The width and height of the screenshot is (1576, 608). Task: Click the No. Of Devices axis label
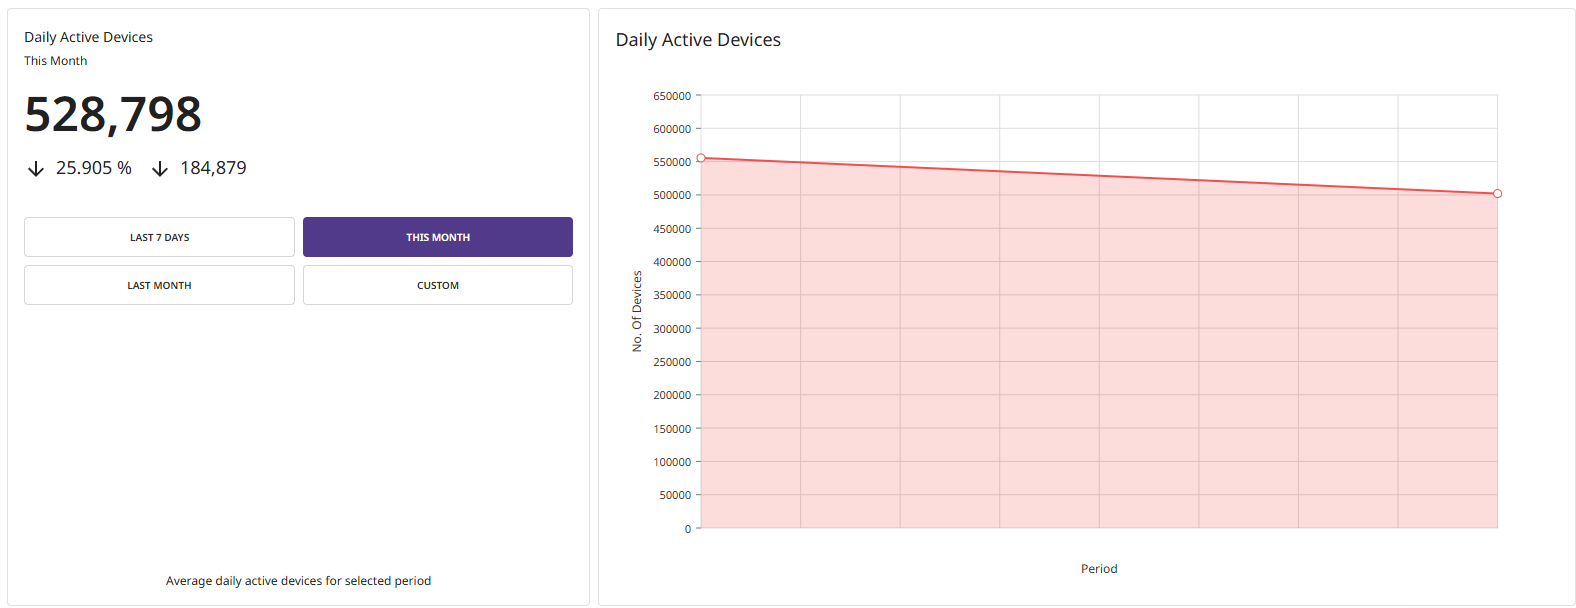pos(638,312)
